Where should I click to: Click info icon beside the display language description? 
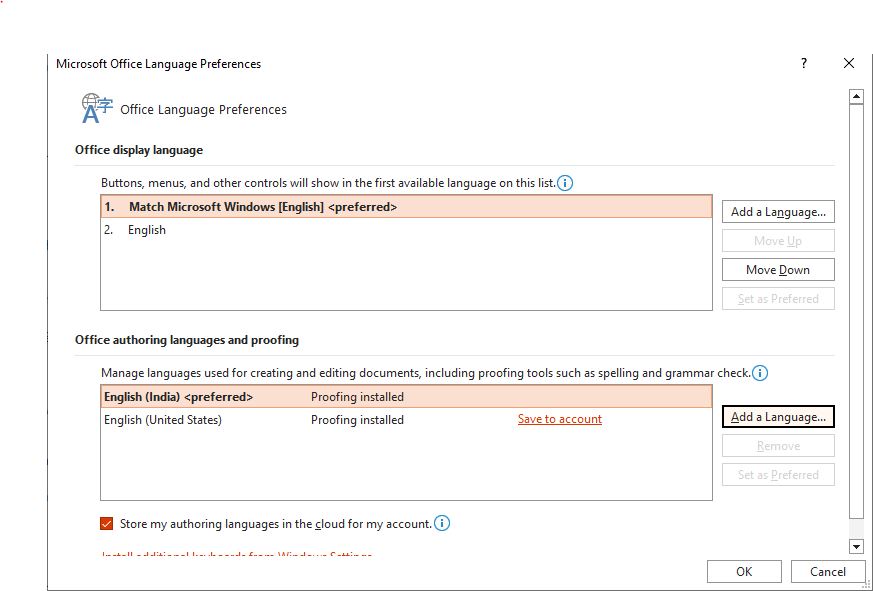(566, 183)
